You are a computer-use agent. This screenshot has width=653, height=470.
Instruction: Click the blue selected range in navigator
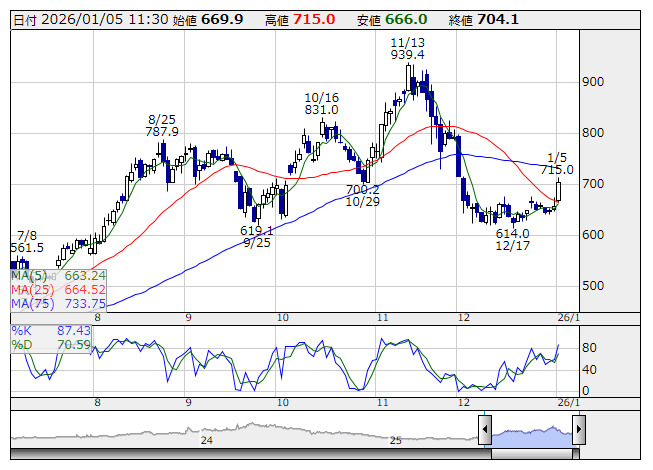[x=531, y=432]
